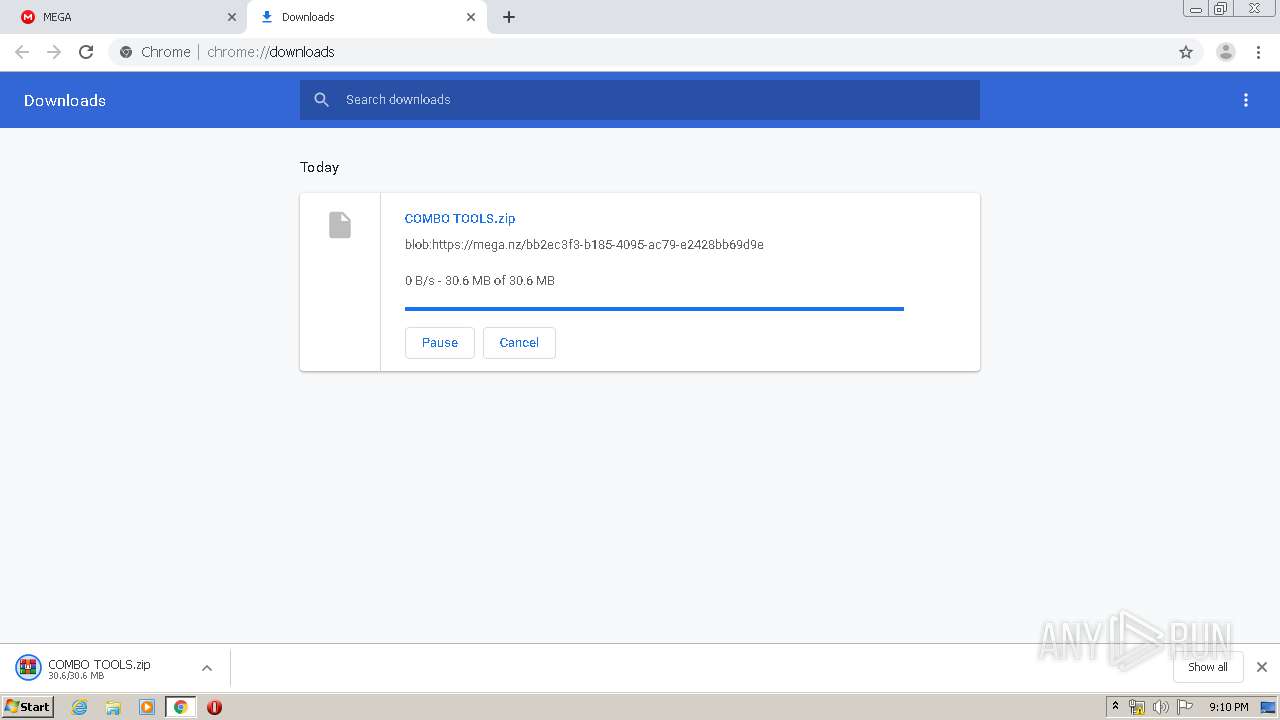Screen dimensions: 1280x720
Task: Minimize the Chrome window
Action: (x=1196, y=8)
